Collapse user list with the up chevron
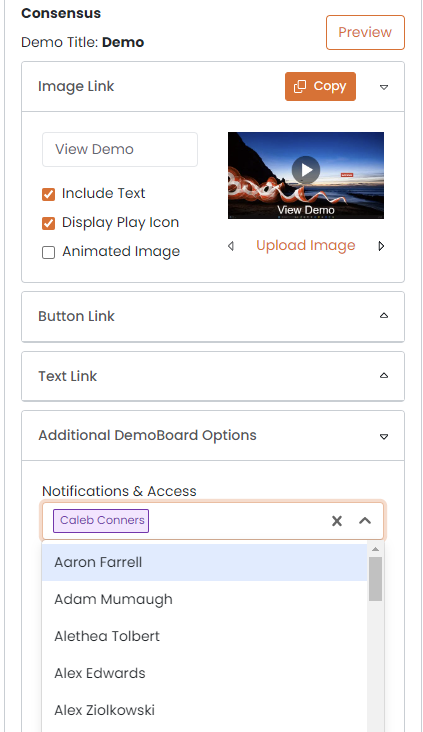Screen dimensions: 423x732 point(365,521)
